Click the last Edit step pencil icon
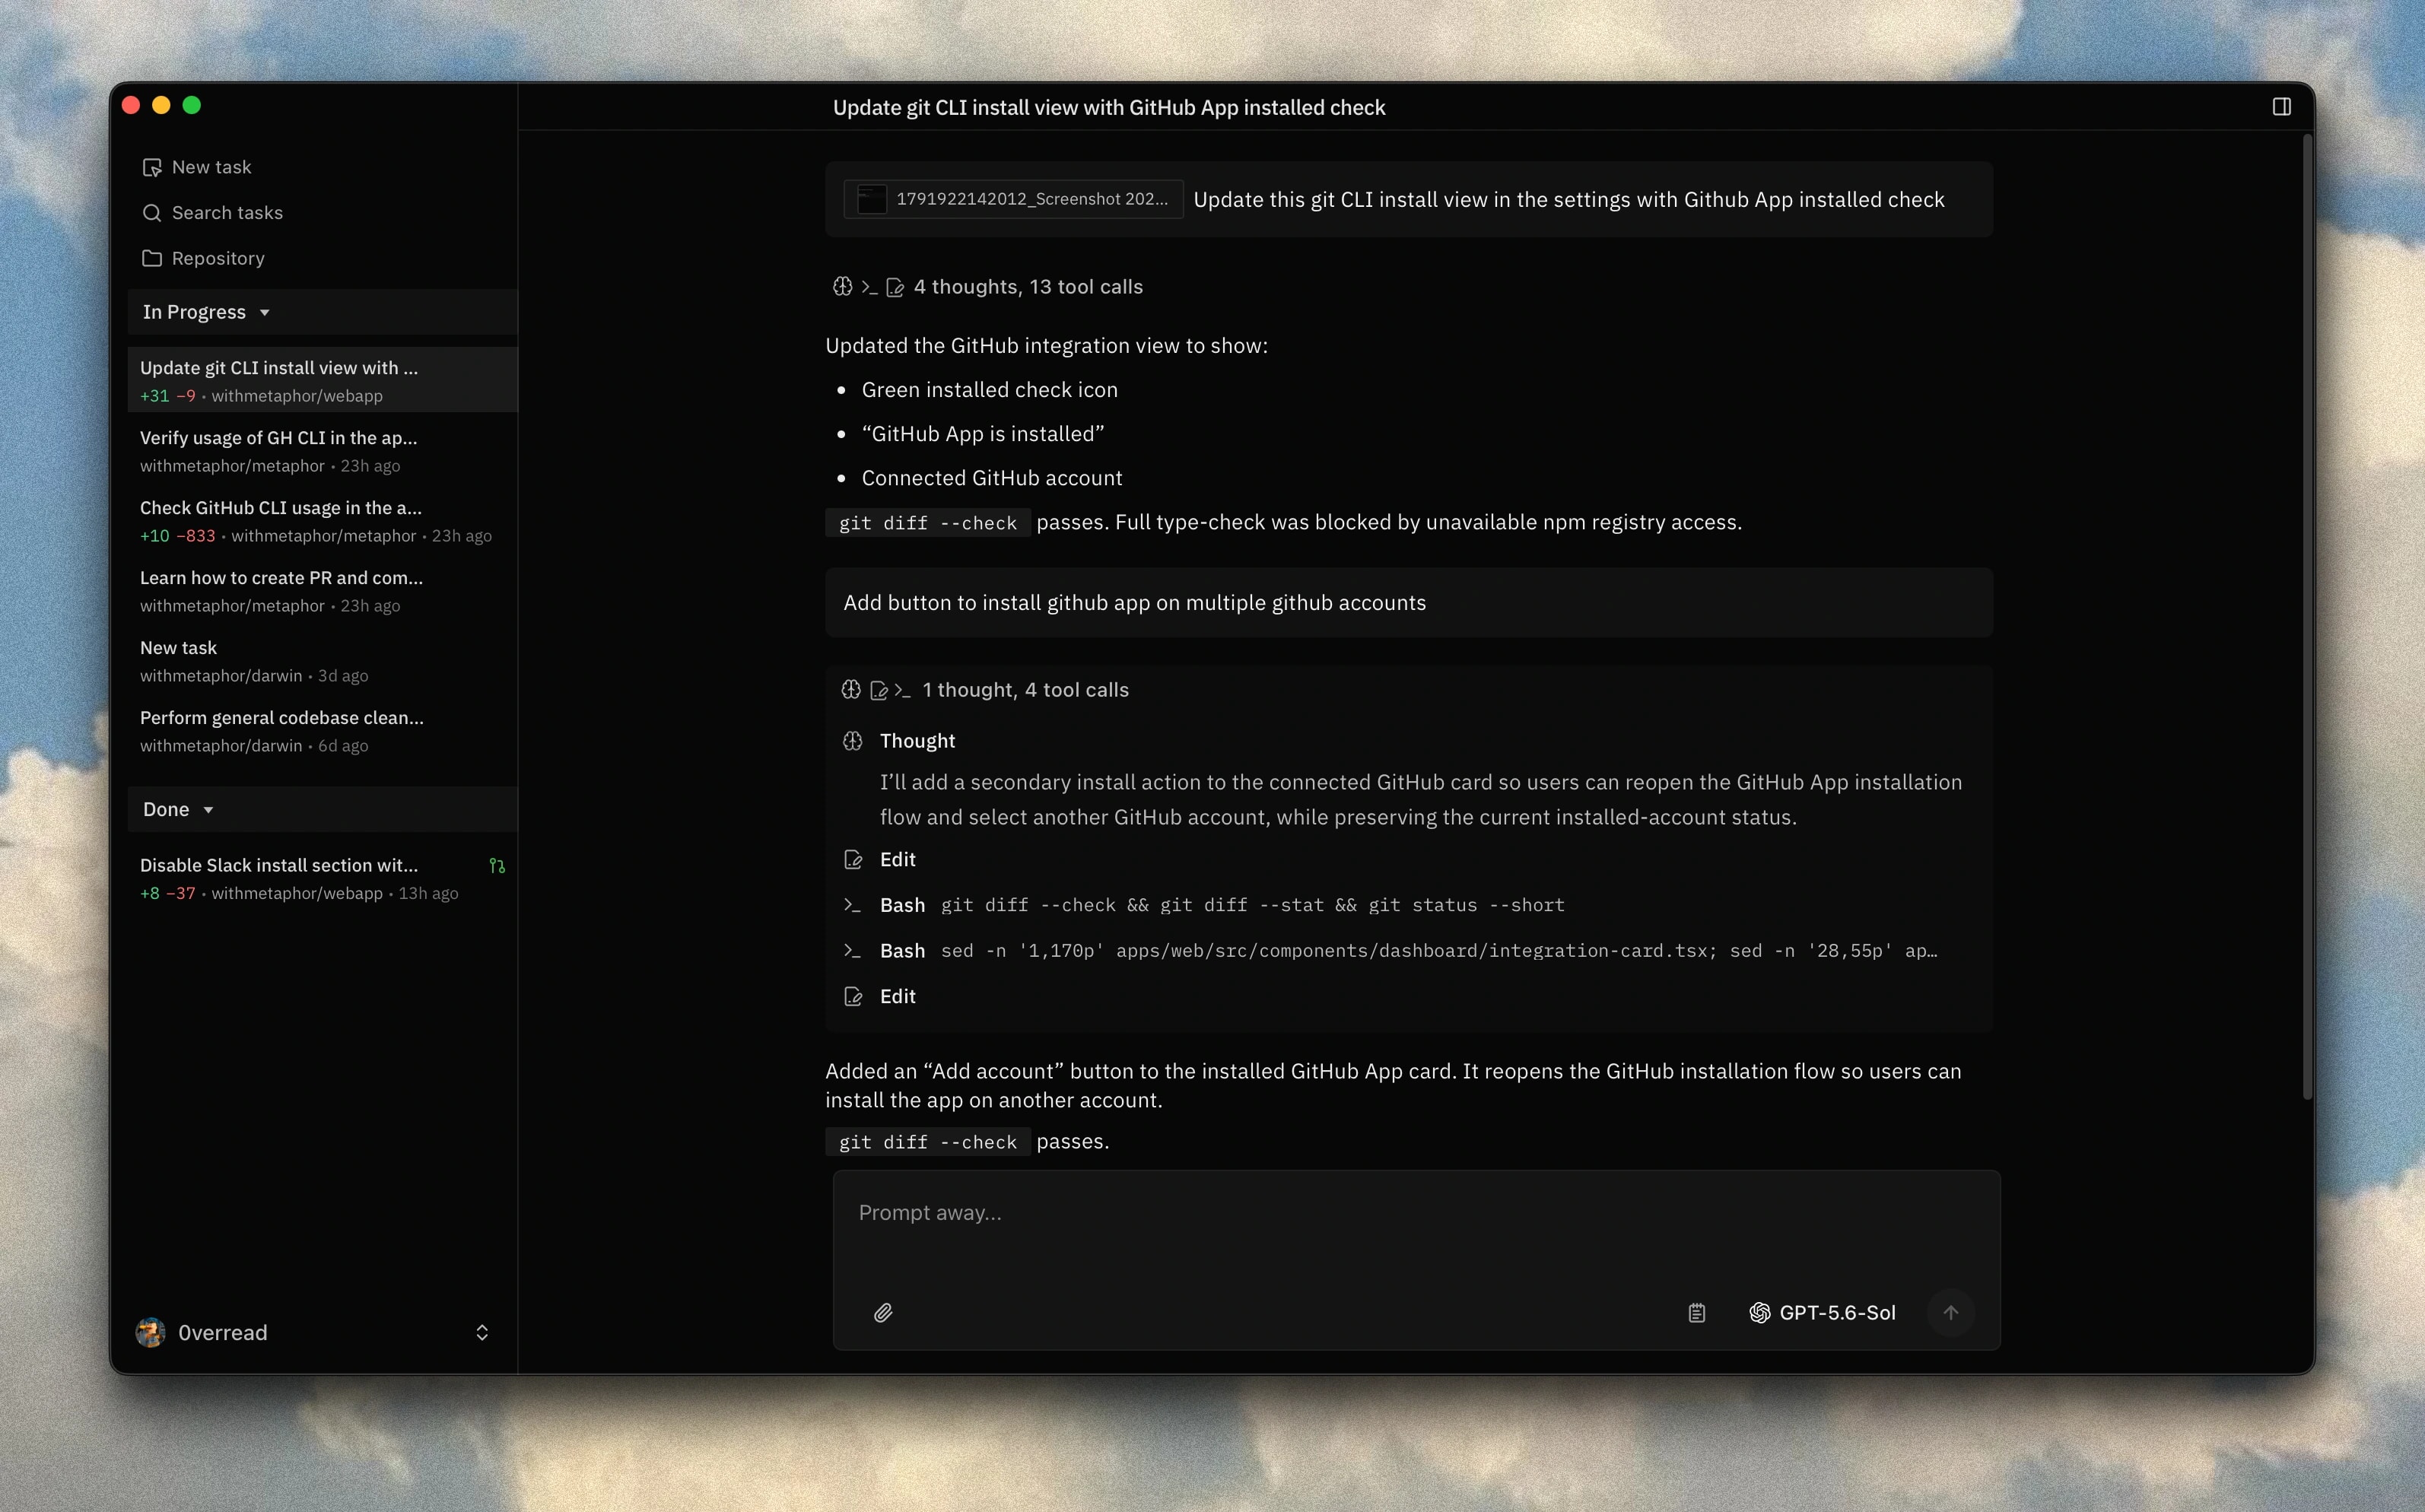This screenshot has width=2425, height=1512. (853, 996)
